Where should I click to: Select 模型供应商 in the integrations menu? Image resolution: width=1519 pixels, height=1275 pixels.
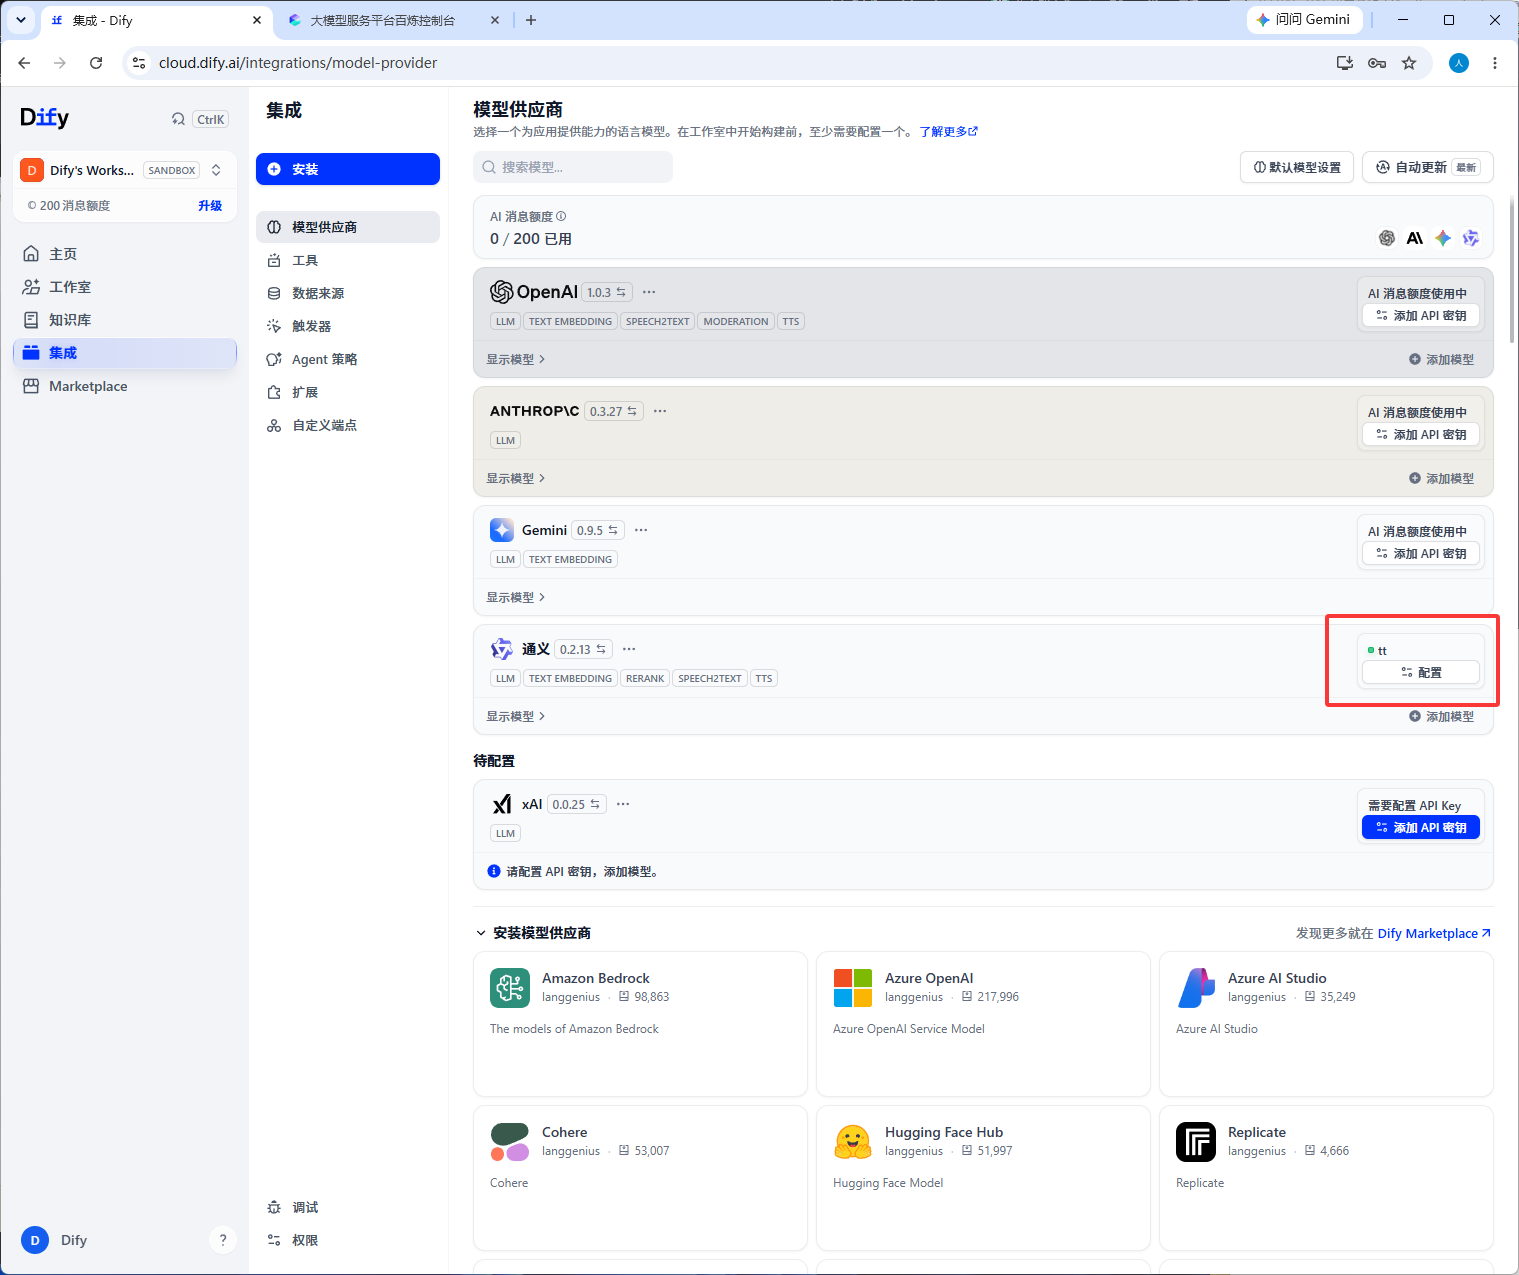(x=348, y=227)
